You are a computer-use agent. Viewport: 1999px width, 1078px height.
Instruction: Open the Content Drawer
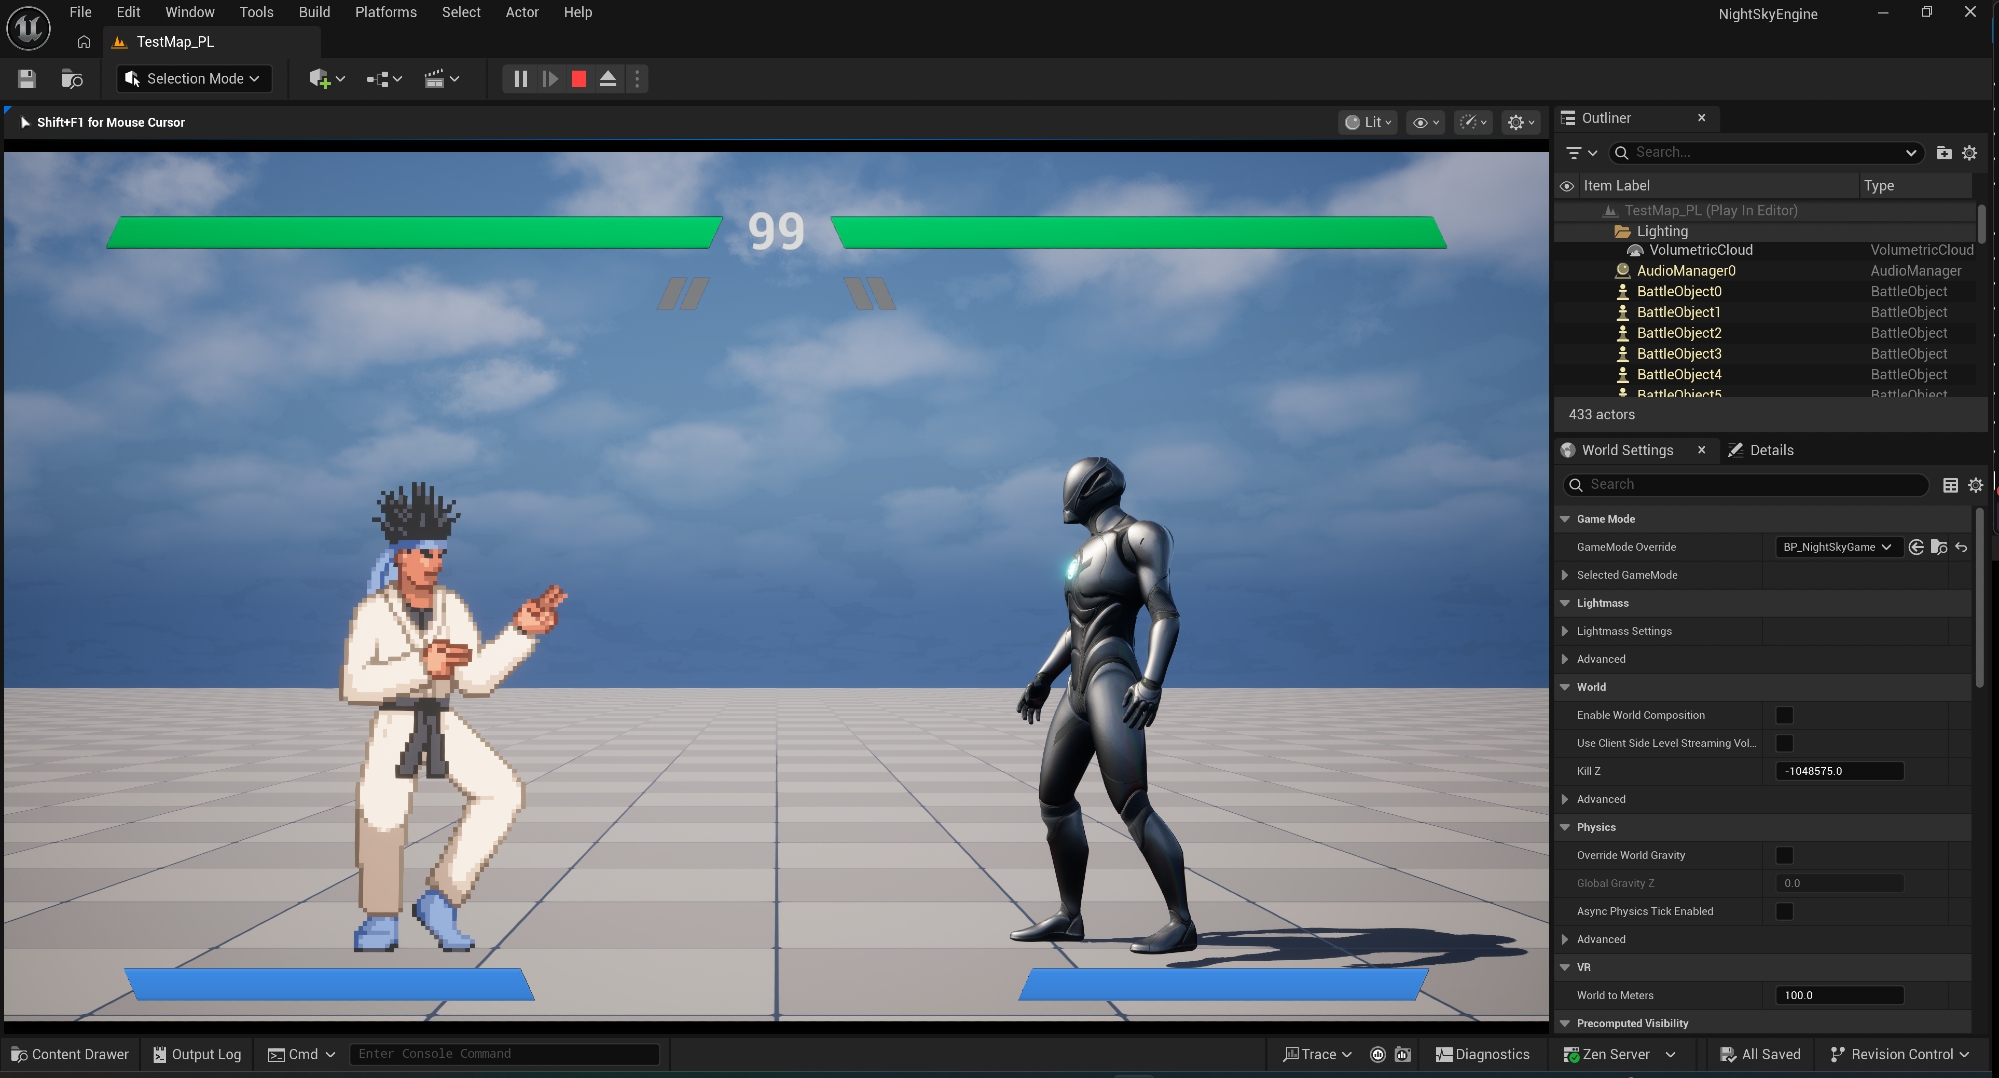coord(70,1054)
